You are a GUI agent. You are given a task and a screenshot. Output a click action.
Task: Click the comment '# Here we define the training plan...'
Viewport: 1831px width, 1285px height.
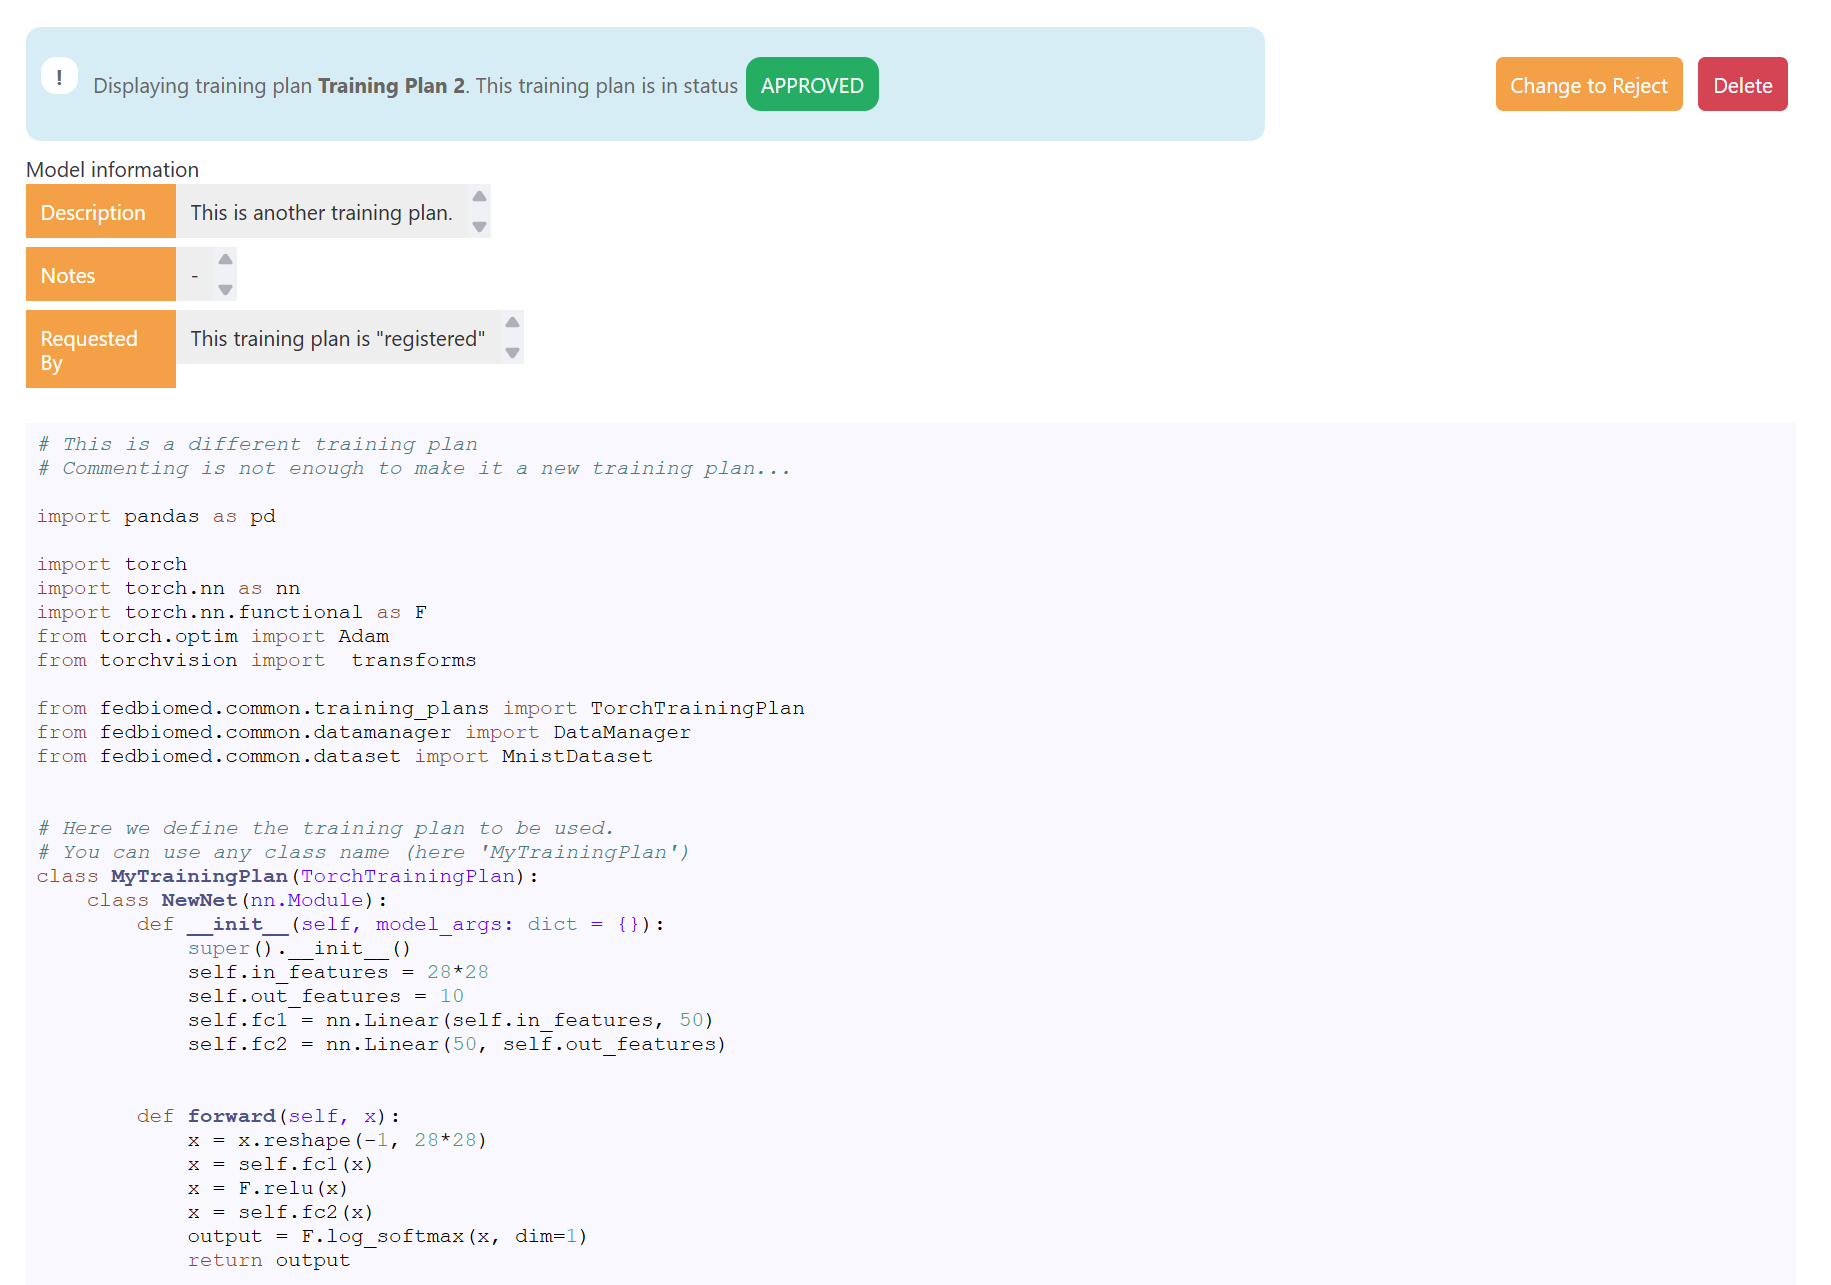tap(326, 828)
